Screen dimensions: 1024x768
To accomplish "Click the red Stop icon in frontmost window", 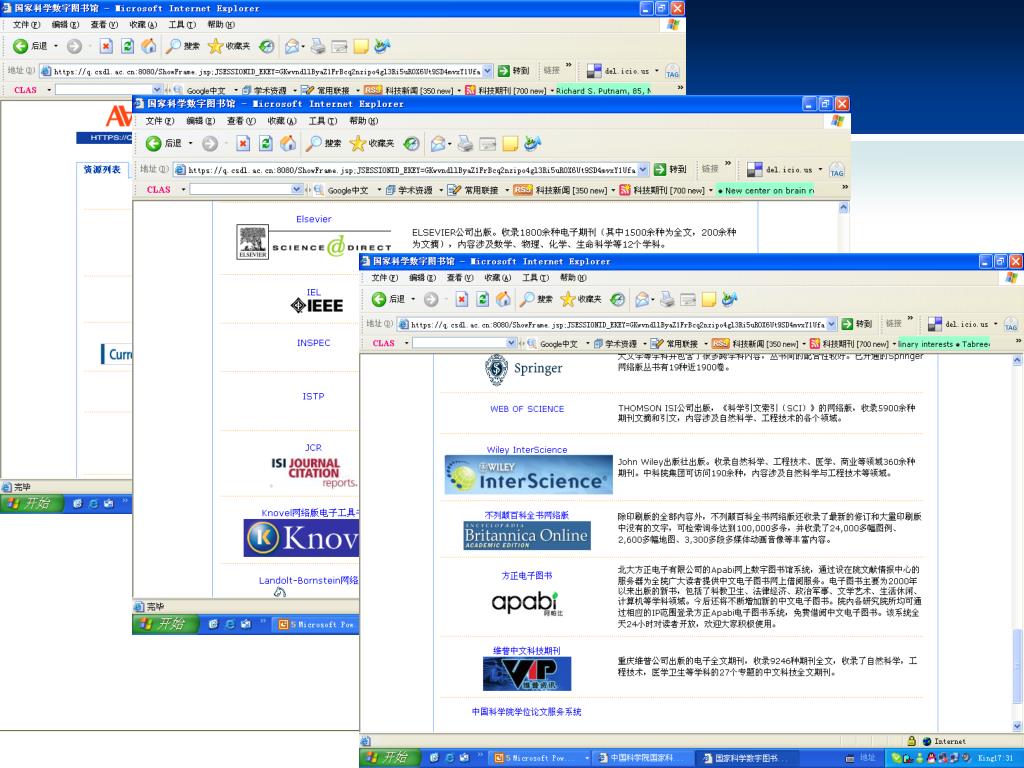I will tap(462, 299).
